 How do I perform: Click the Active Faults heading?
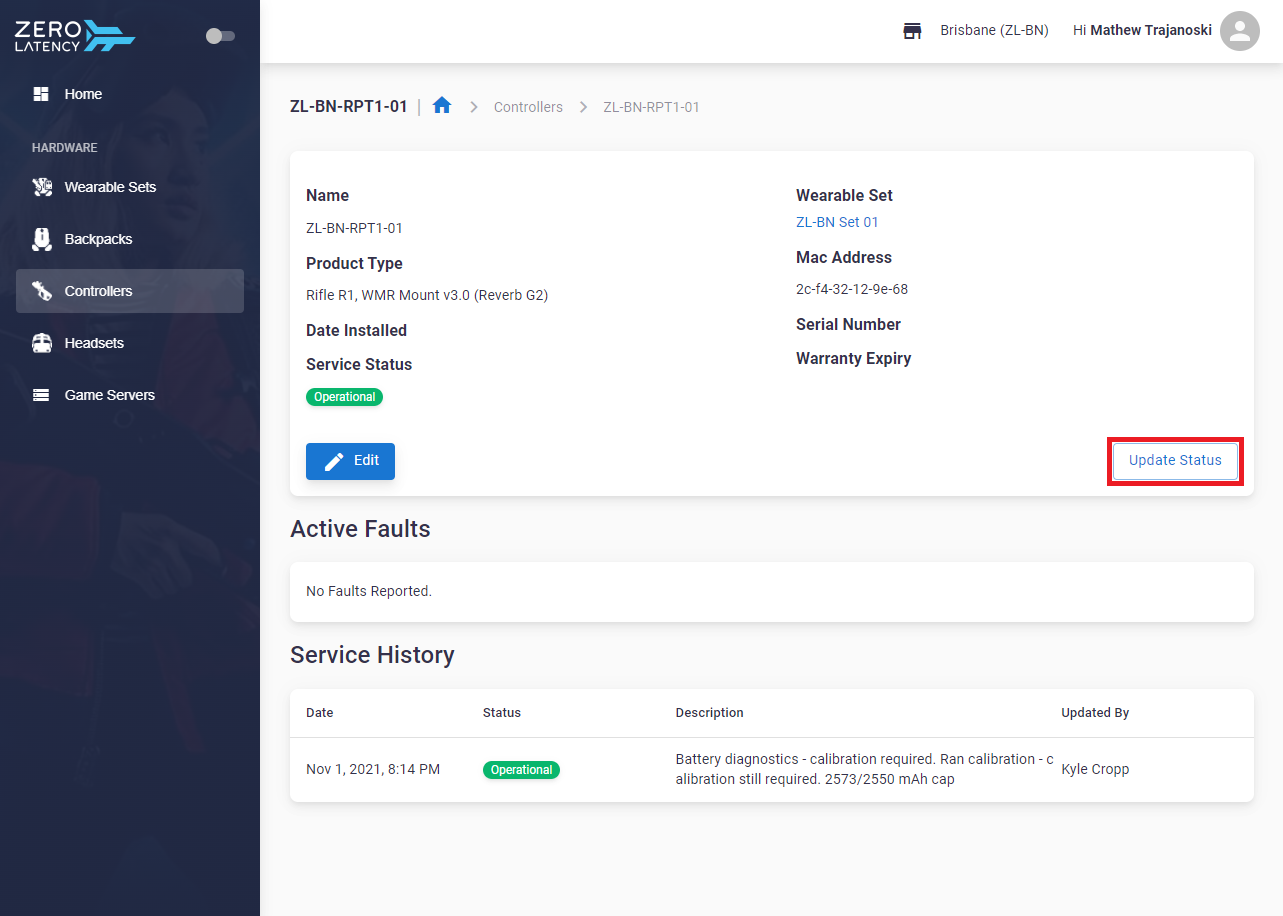[360, 529]
